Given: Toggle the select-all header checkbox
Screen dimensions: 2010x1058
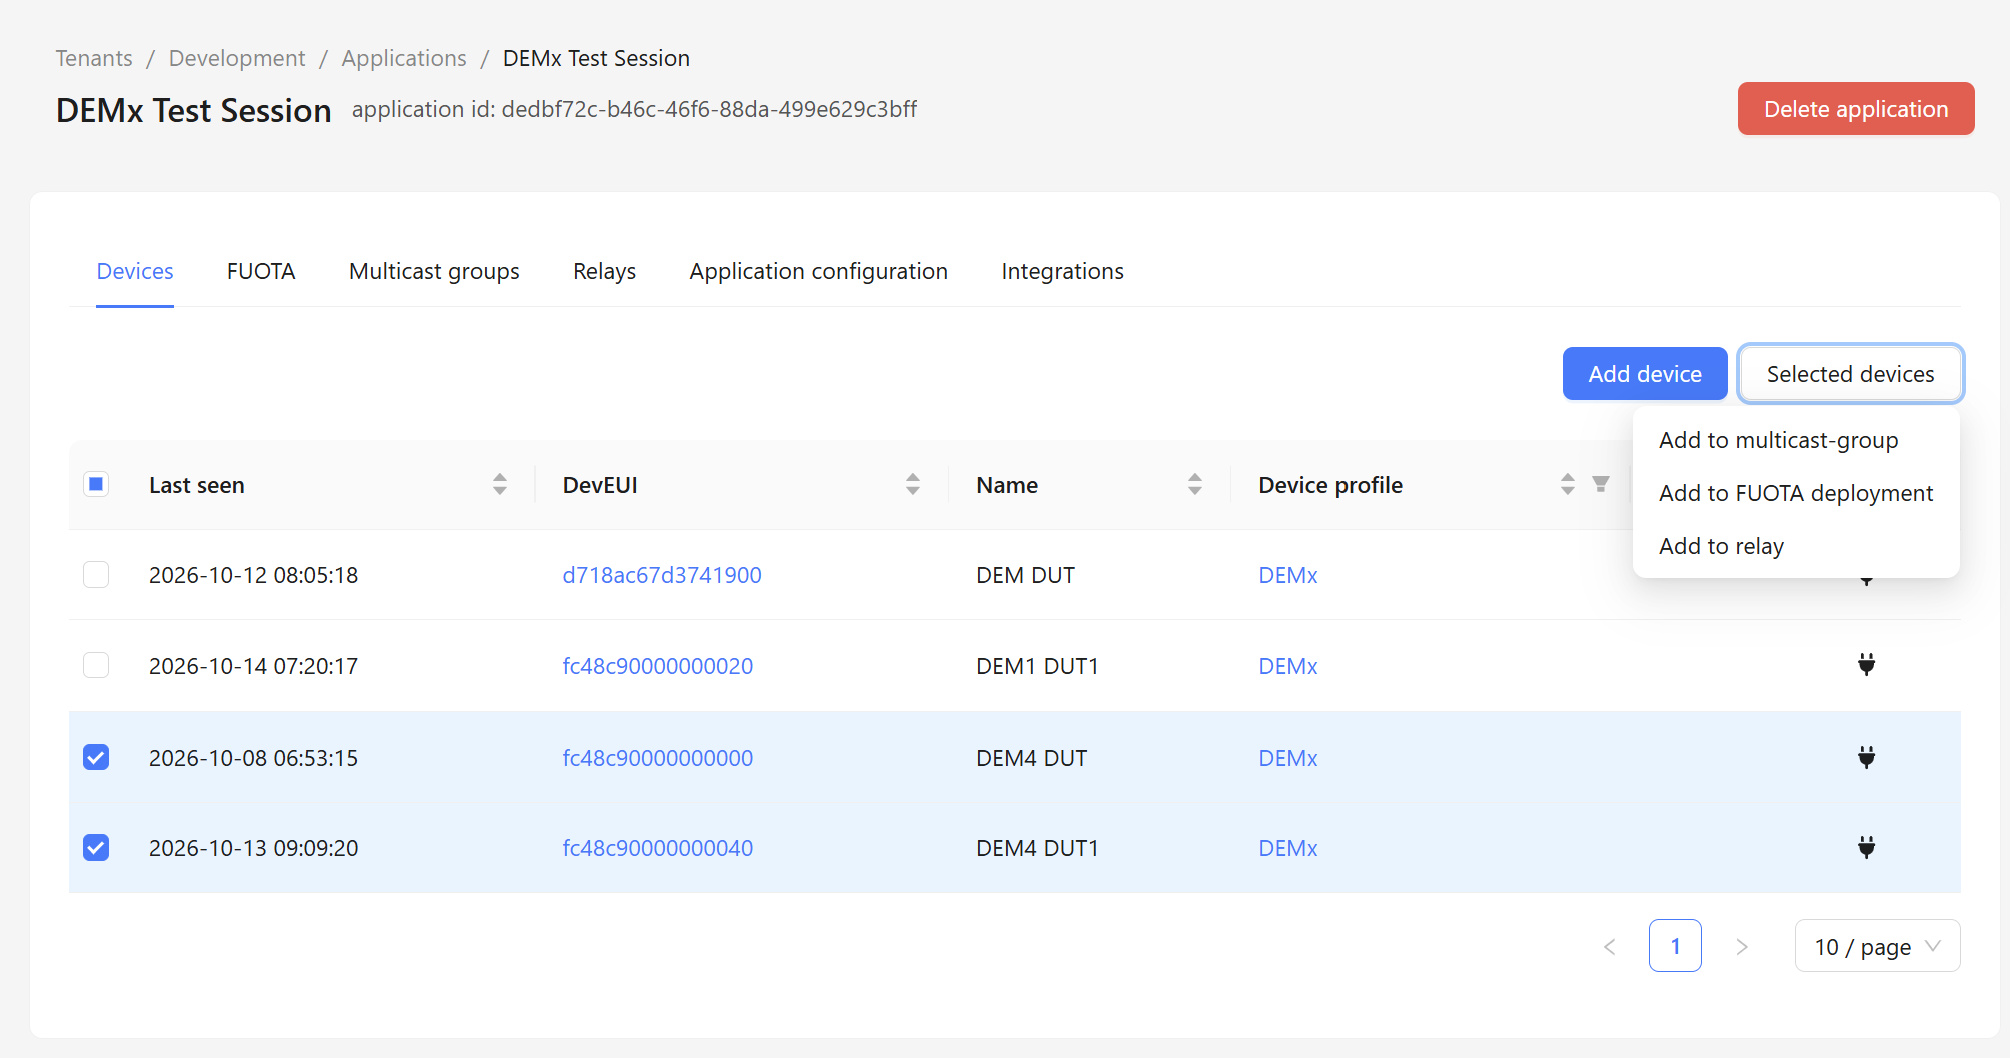Looking at the screenshot, I should click(96, 485).
